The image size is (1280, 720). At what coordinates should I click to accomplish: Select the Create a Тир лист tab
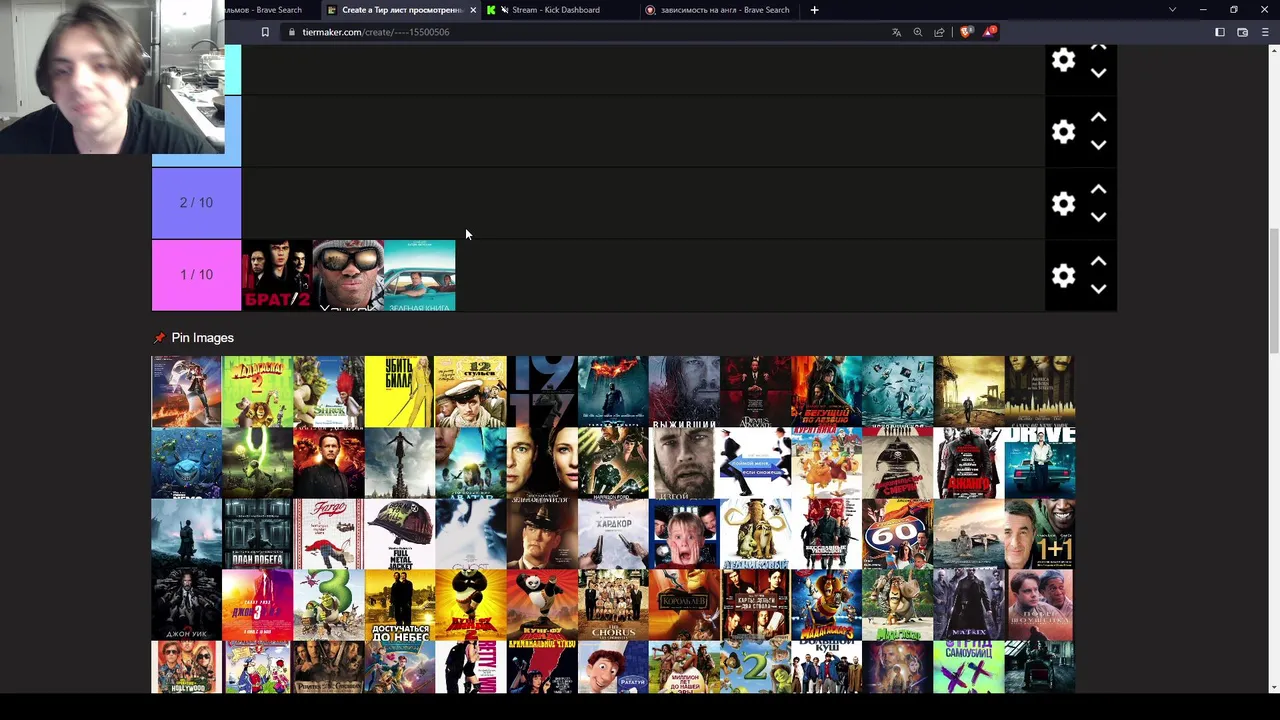[x=401, y=10]
